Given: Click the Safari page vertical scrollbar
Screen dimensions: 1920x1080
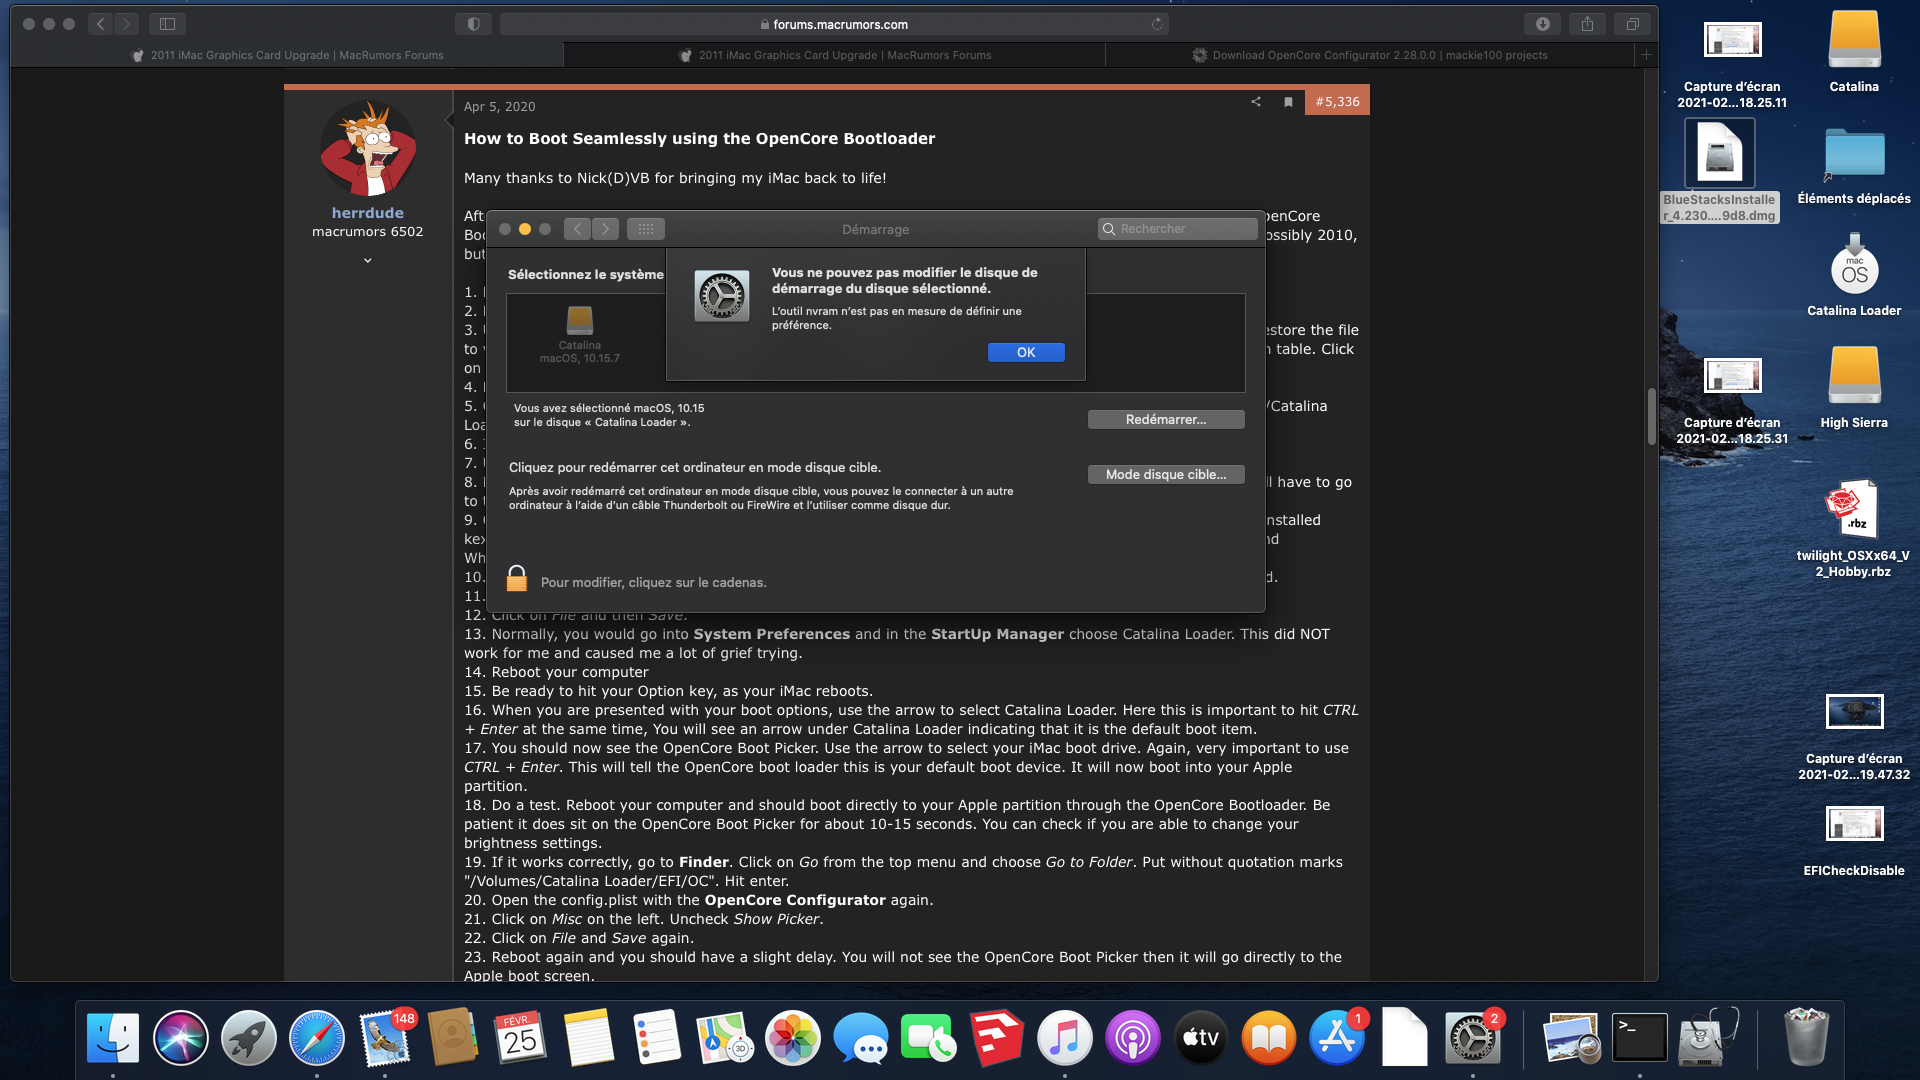Looking at the screenshot, I should pyautogui.click(x=1651, y=416).
